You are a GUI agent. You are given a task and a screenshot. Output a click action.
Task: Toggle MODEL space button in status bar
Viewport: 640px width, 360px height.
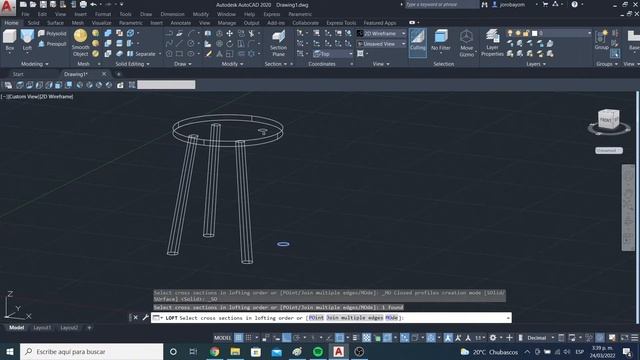pyautogui.click(x=222, y=338)
